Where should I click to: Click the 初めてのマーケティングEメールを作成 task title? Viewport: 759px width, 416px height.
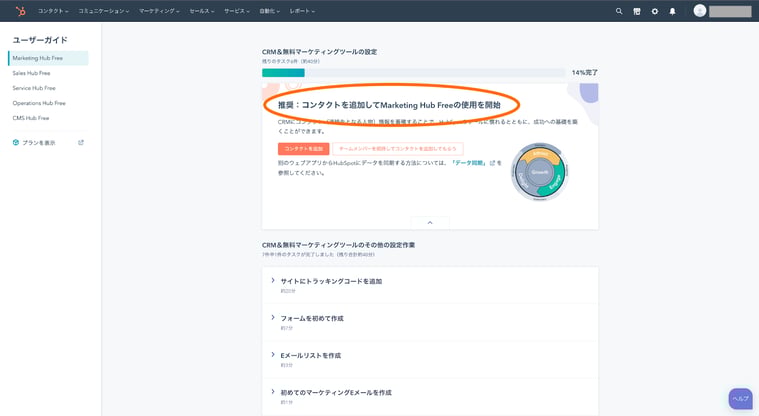[x=336, y=393]
